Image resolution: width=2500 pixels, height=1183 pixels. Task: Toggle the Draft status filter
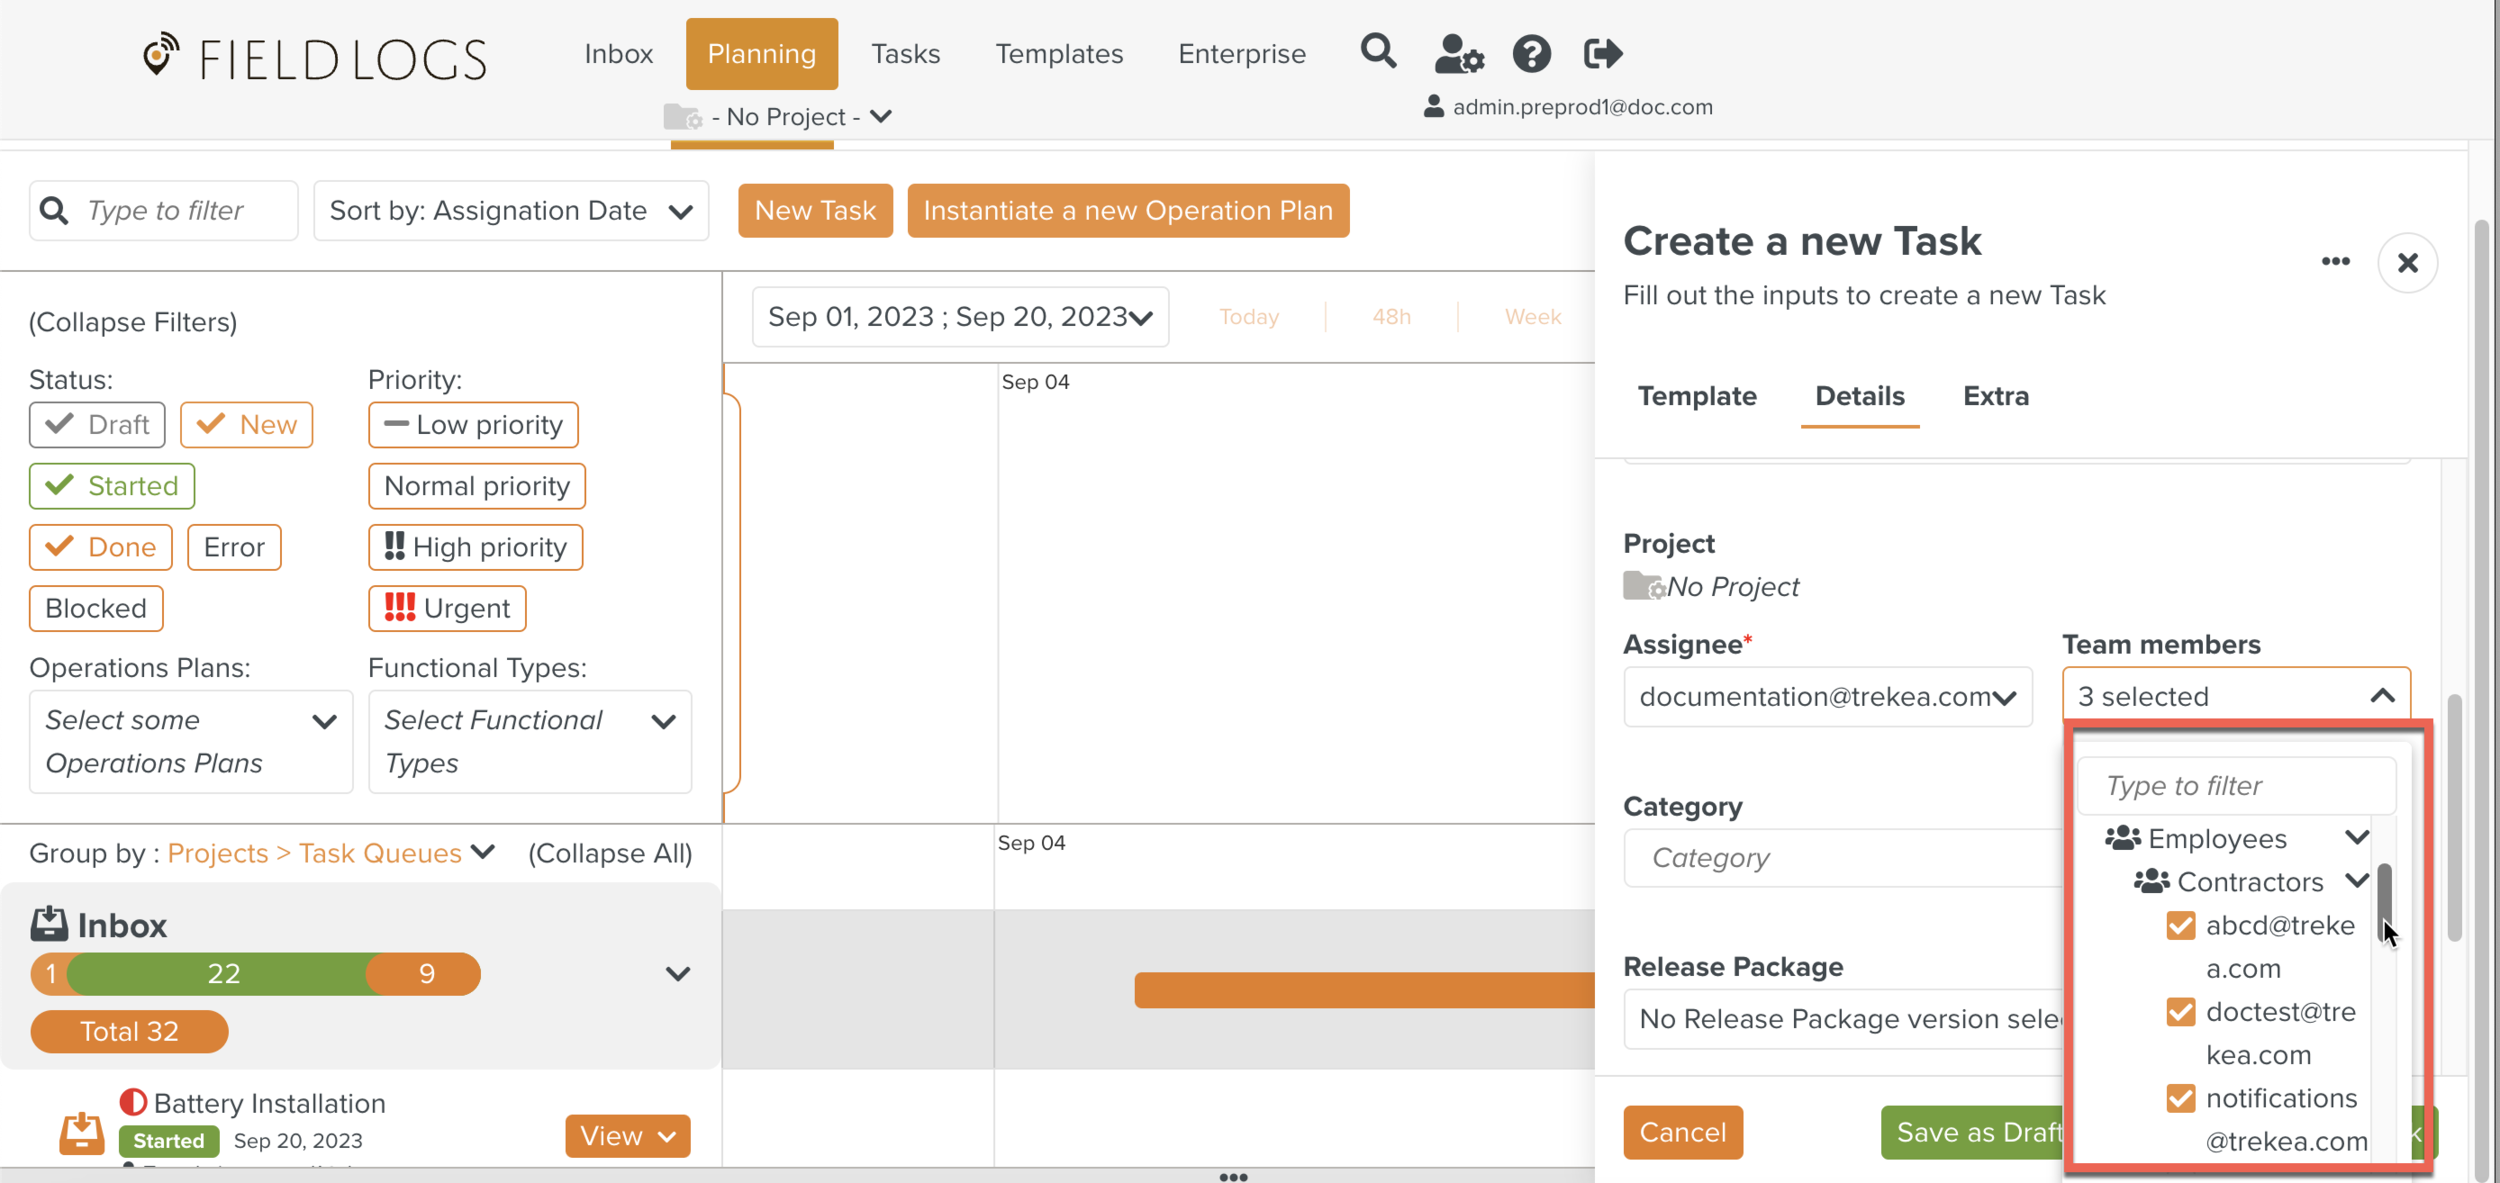(97, 425)
